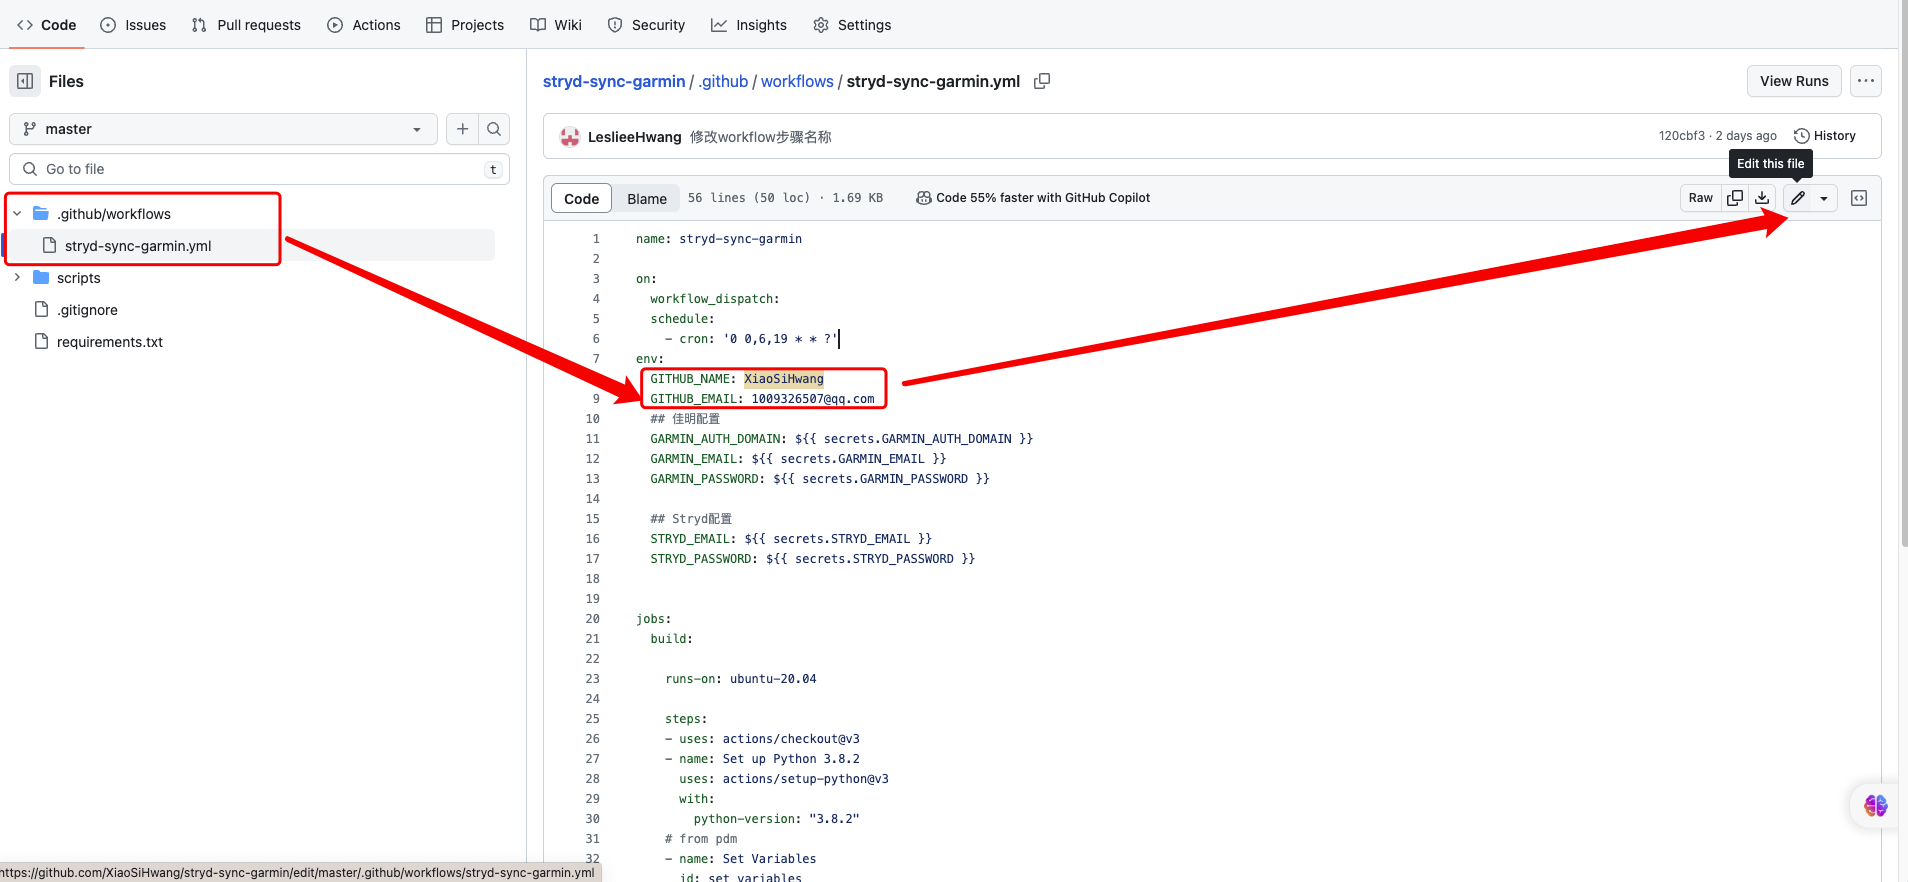Click the cron schedule line text

(x=751, y=339)
